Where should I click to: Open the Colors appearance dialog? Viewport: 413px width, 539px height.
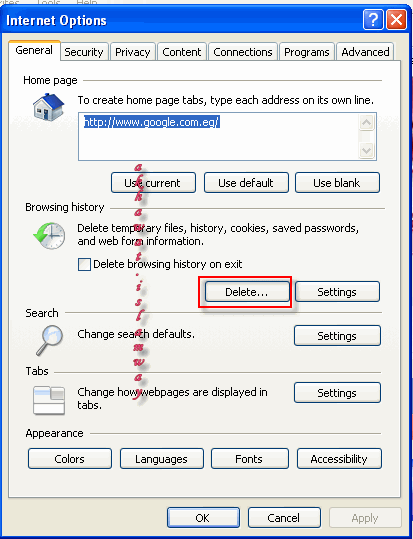[x=70, y=459]
